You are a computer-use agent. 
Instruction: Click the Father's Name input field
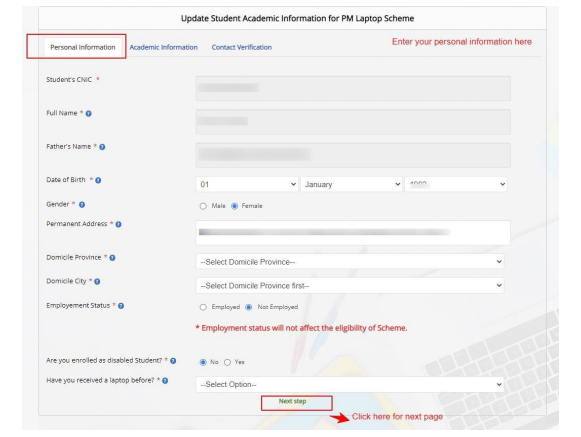click(x=353, y=155)
